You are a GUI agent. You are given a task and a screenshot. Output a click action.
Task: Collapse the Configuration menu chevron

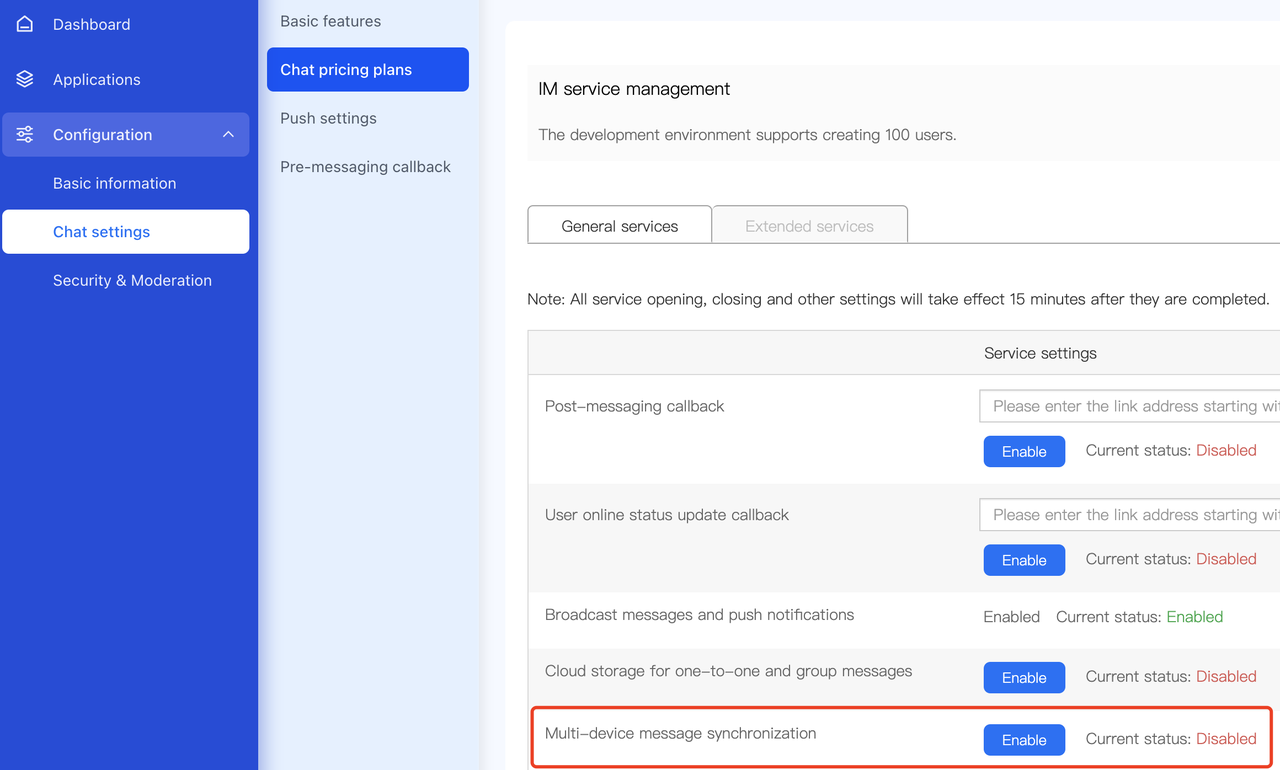[228, 134]
